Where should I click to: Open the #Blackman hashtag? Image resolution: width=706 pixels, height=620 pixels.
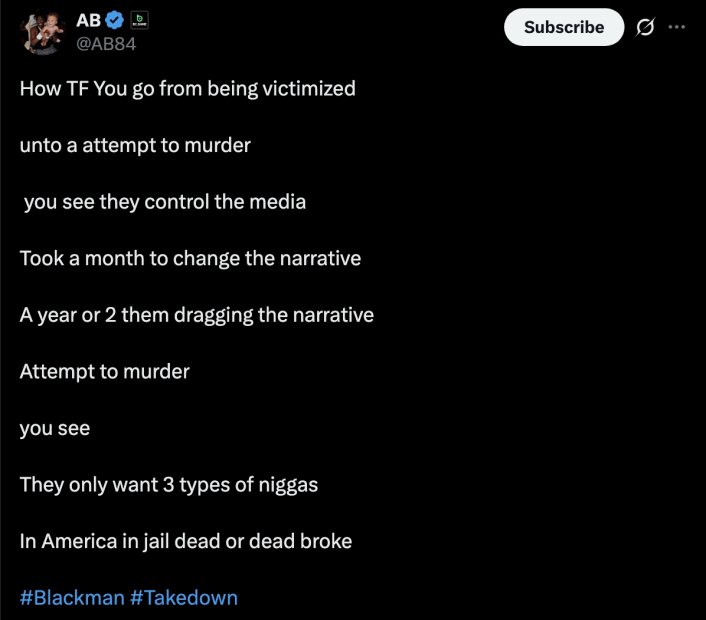point(72,598)
